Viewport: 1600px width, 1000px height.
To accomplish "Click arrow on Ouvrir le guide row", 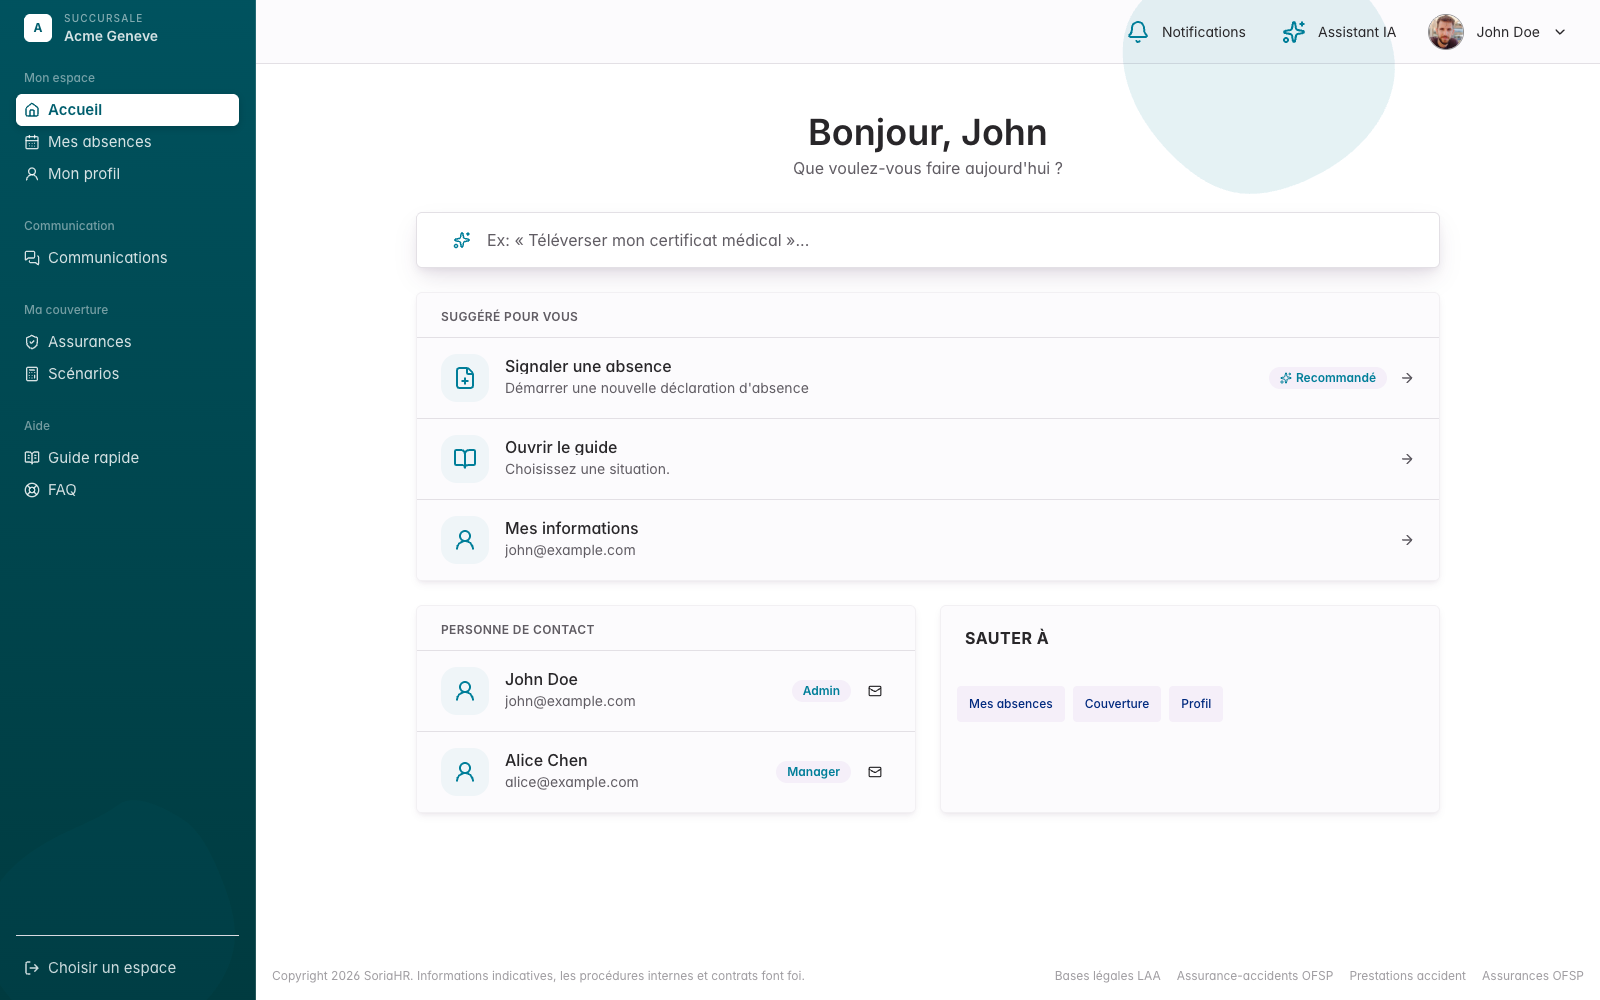I will click(x=1407, y=459).
